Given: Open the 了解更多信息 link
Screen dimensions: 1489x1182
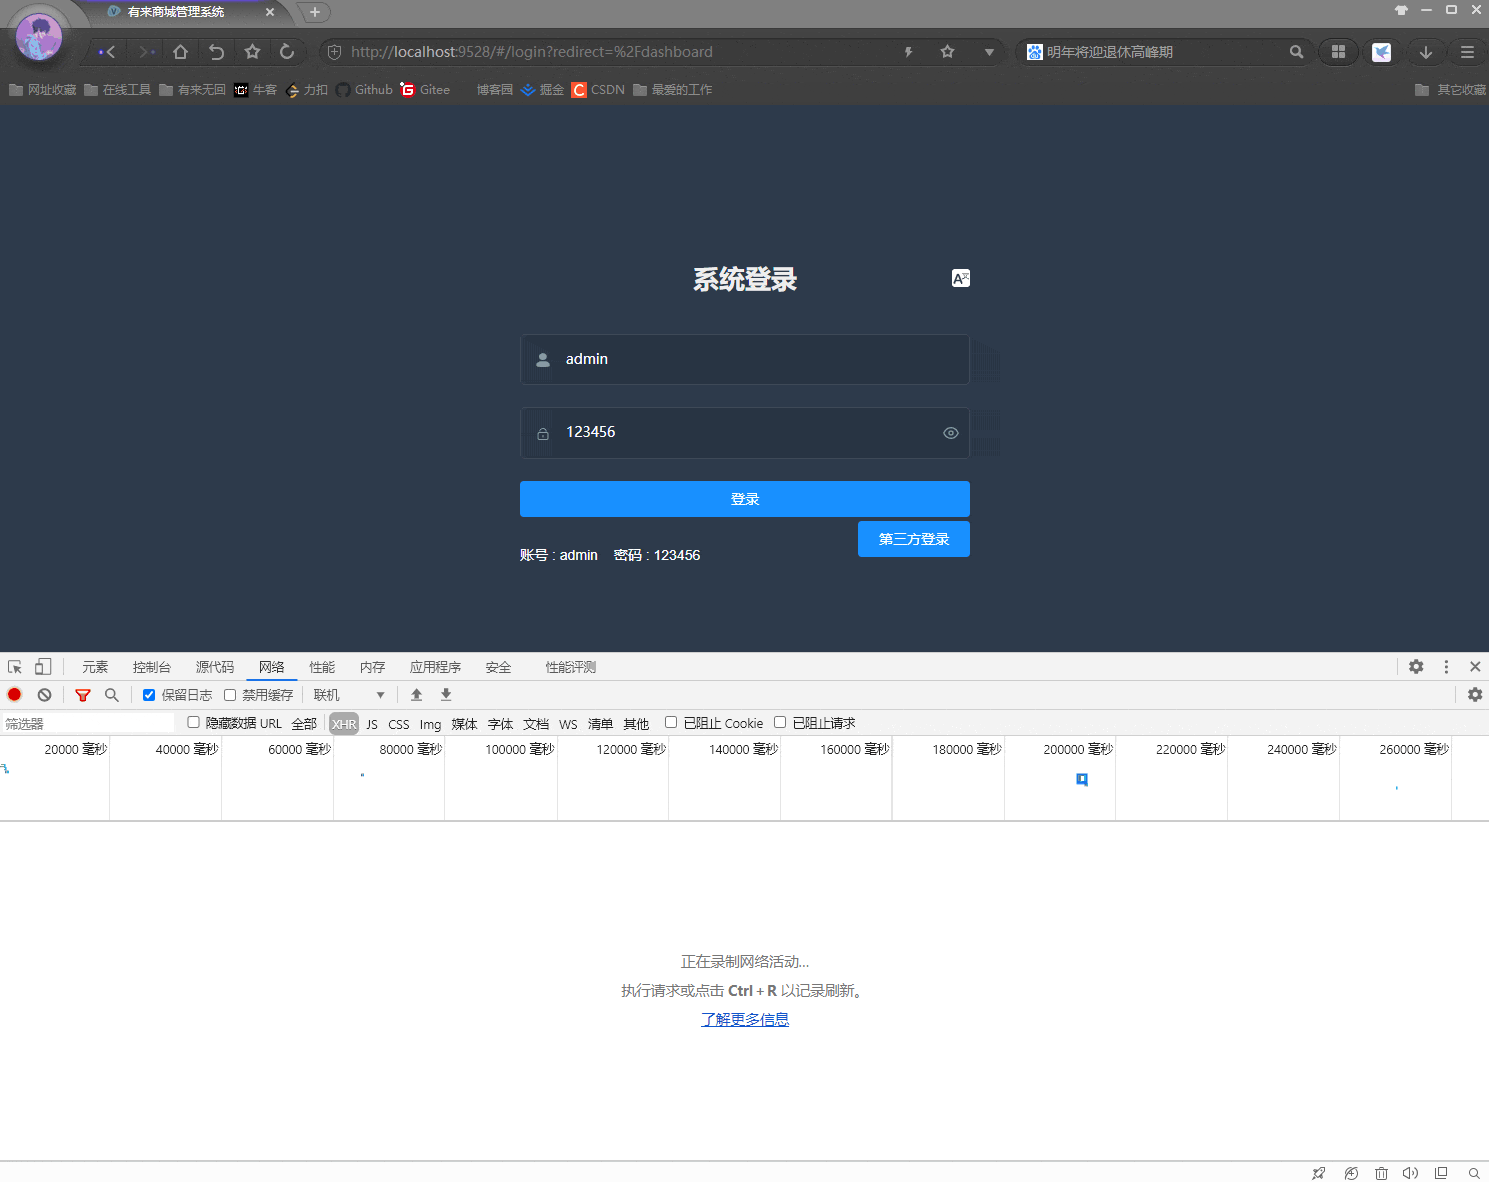Looking at the screenshot, I should 745,1019.
